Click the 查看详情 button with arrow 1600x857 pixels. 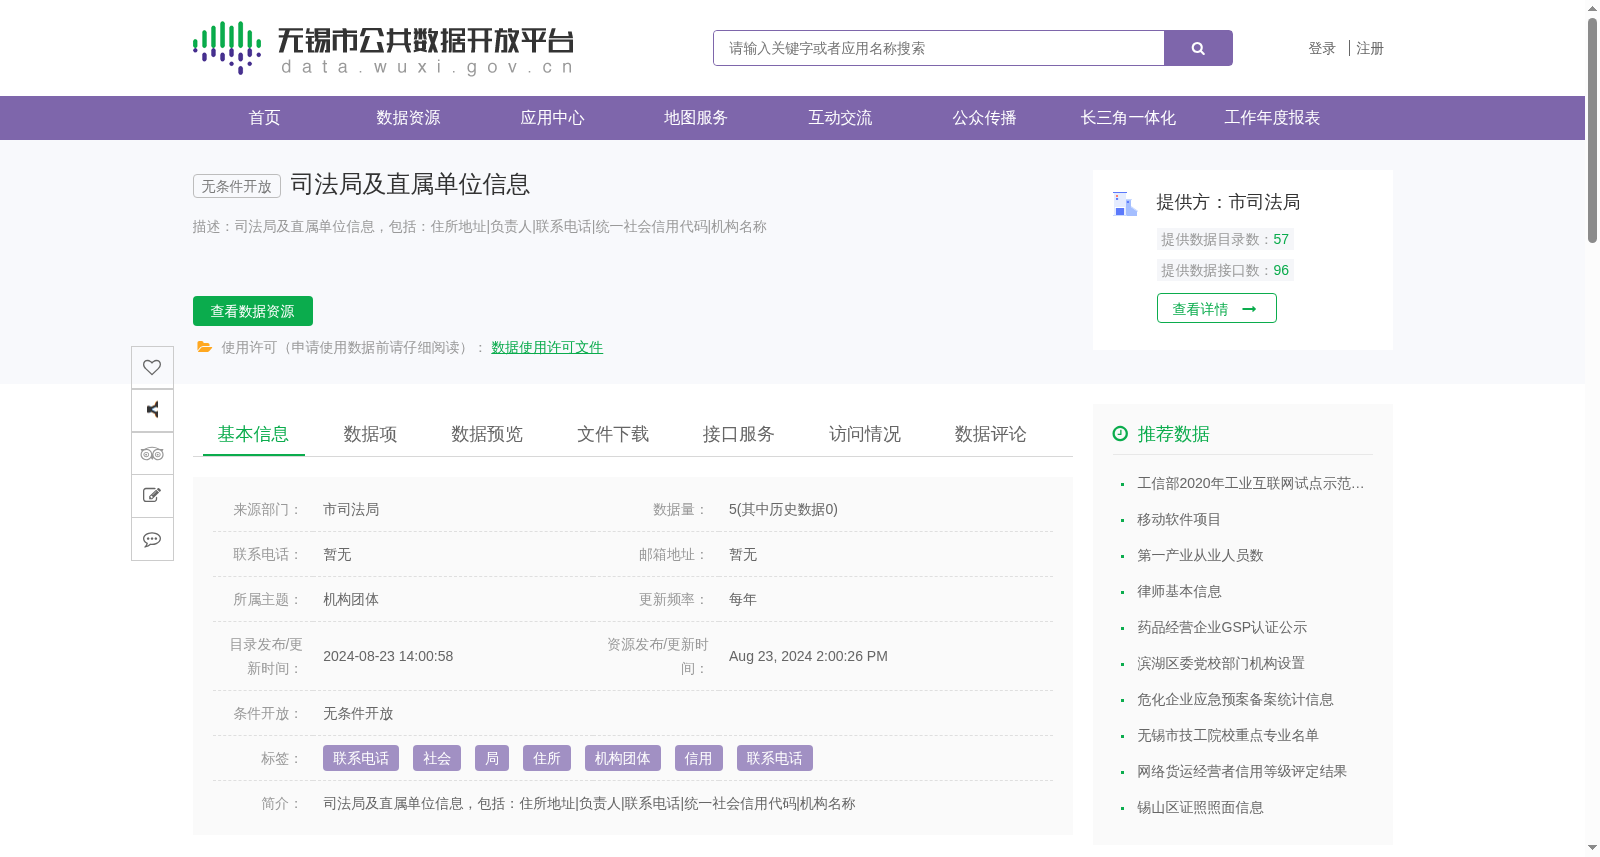click(x=1217, y=308)
